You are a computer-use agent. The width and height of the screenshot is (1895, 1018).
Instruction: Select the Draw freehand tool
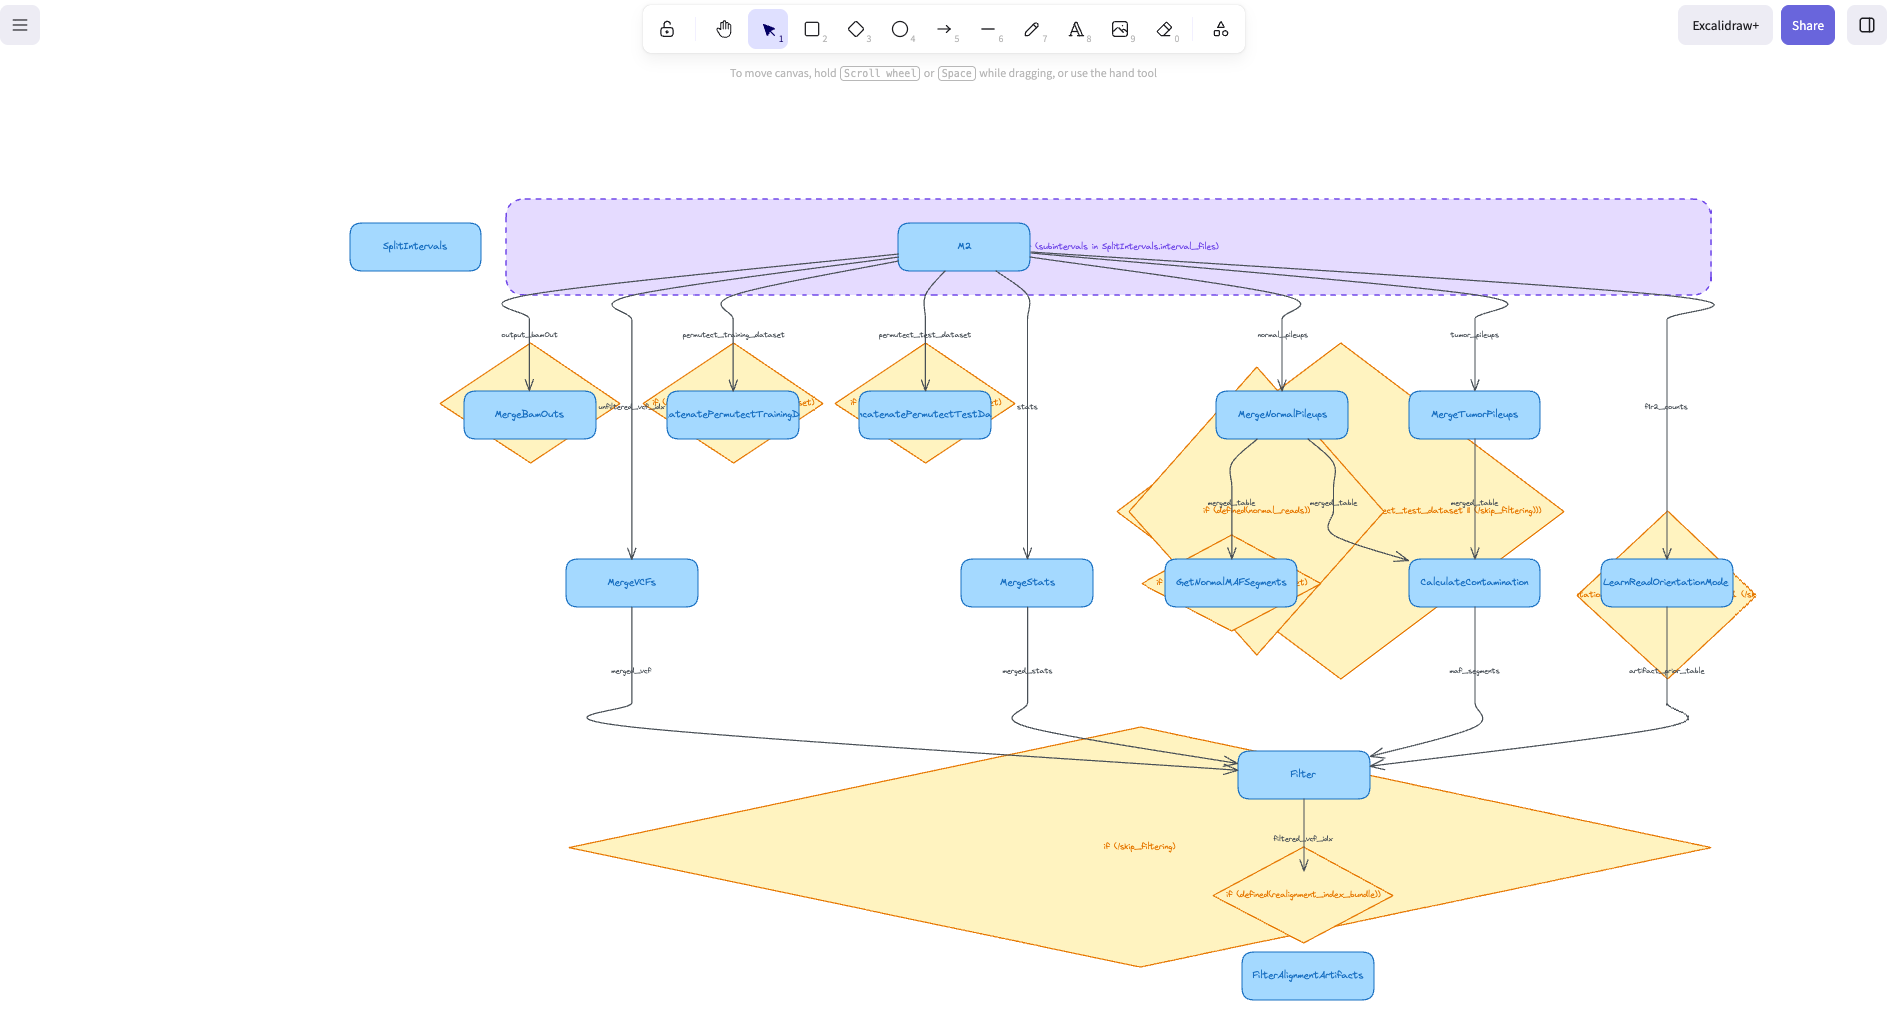[x=1032, y=28]
